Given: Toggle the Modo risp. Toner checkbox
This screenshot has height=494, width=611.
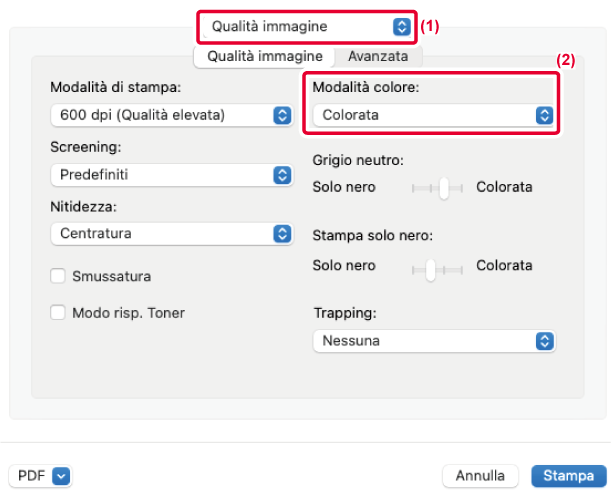Looking at the screenshot, I should (58, 313).
